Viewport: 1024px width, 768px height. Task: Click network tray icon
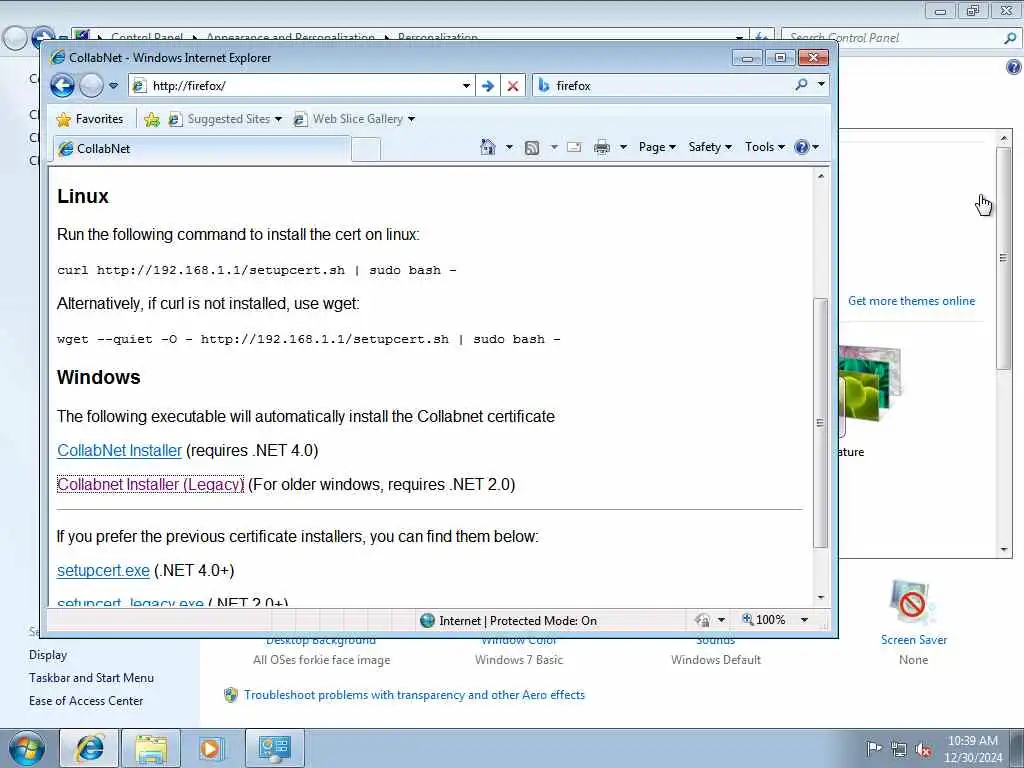point(899,750)
